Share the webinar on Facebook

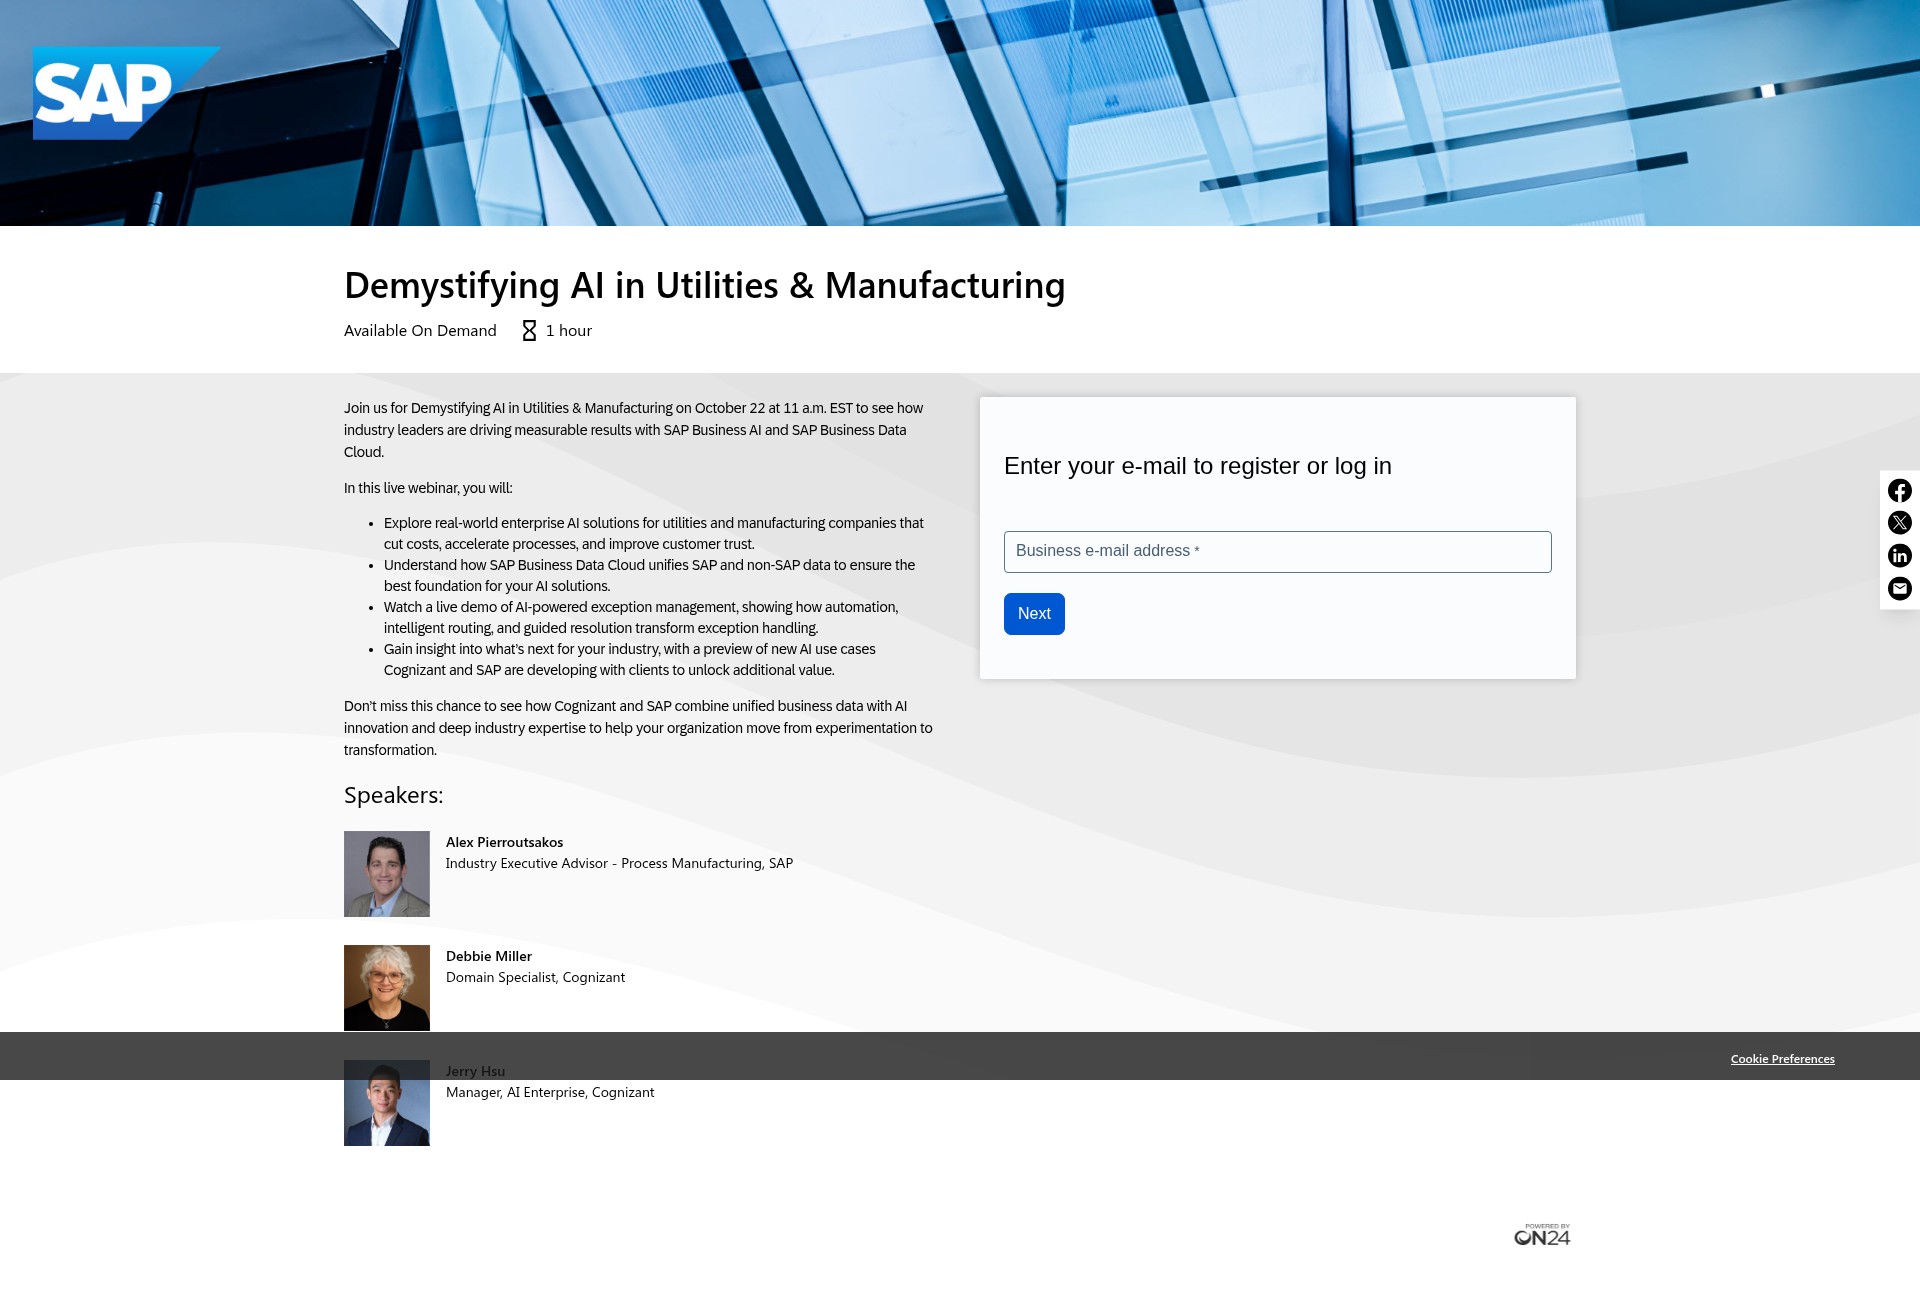[1899, 490]
